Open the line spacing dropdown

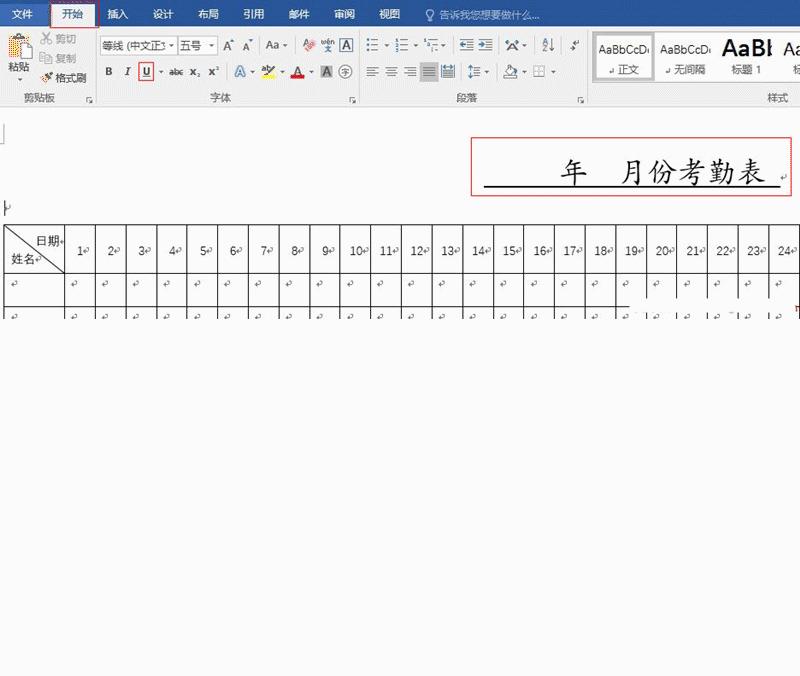click(x=480, y=72)
